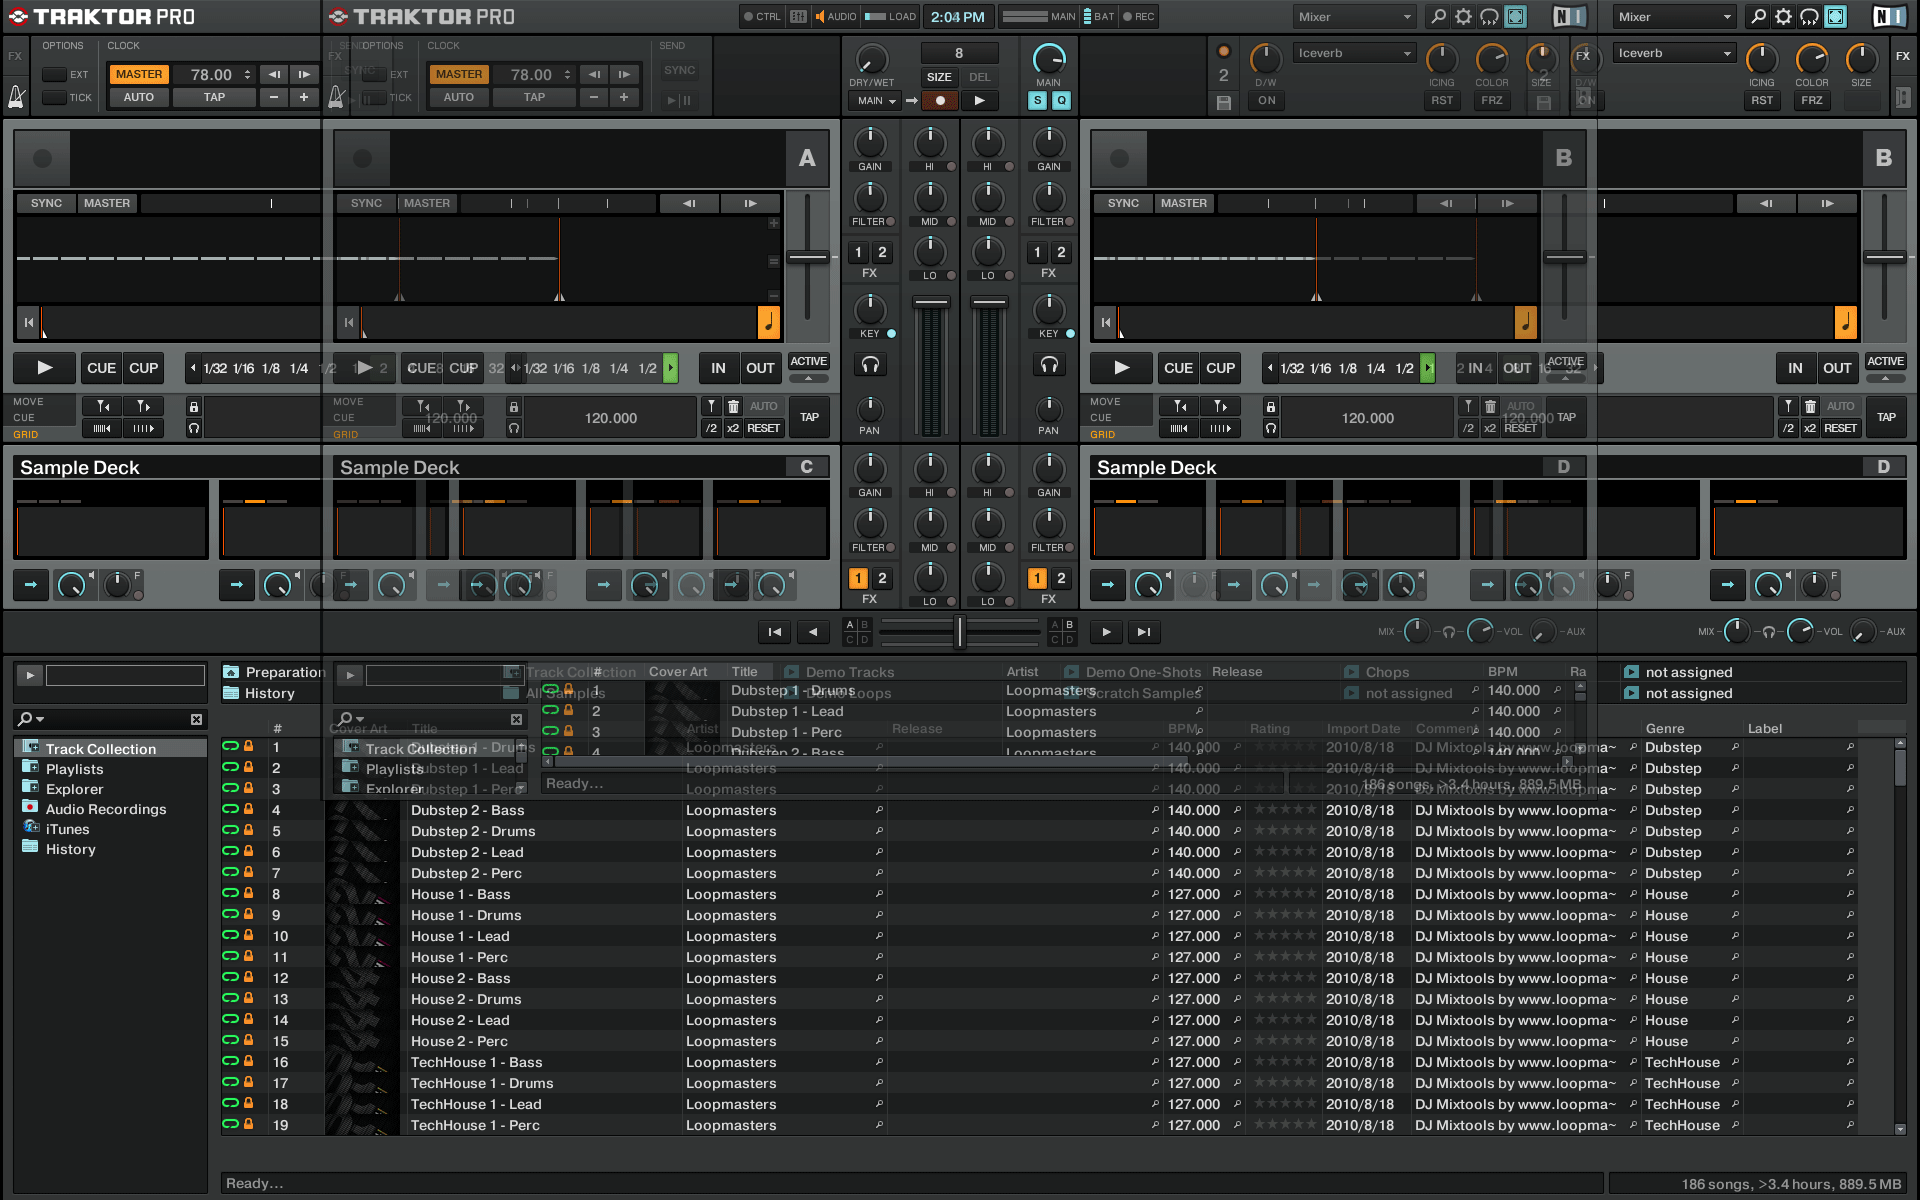Open Preferences gear in far-right header
This screenshot has width=1920, height=1200.
1783,17
